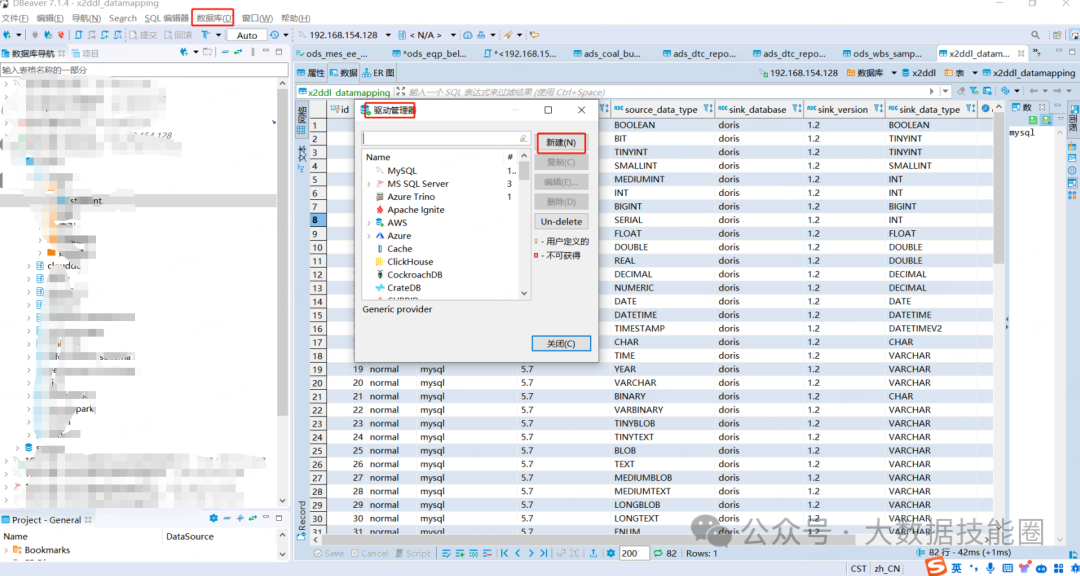Image resolution: width=1080 pixels, height=576 pixels.
Task: Click the 关闭(C) button in driver manager
Action: pos(561,343)
